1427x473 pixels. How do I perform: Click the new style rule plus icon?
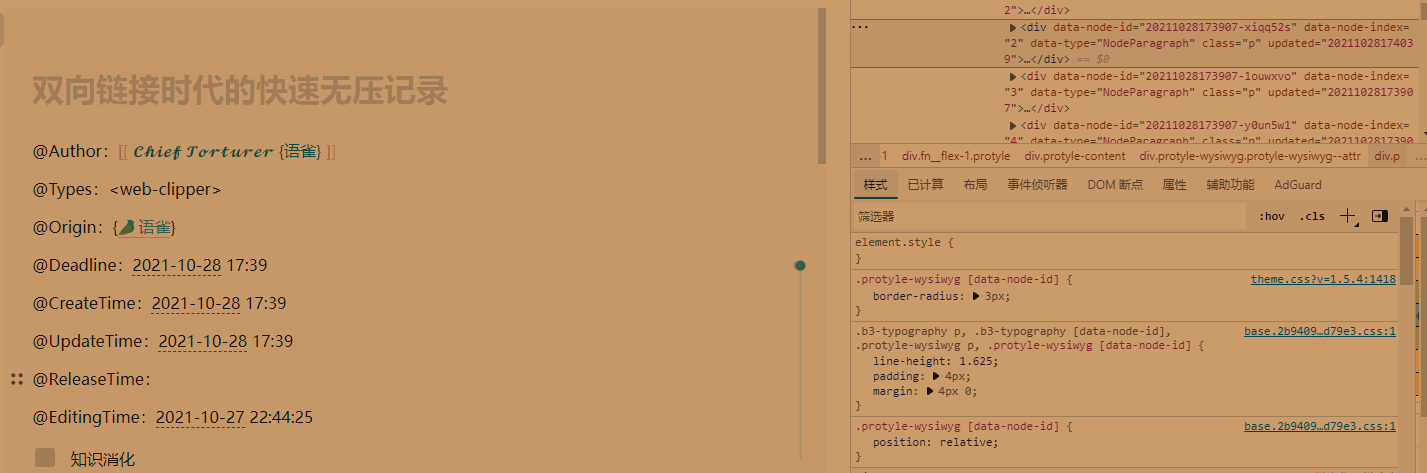pos(1348,216)
